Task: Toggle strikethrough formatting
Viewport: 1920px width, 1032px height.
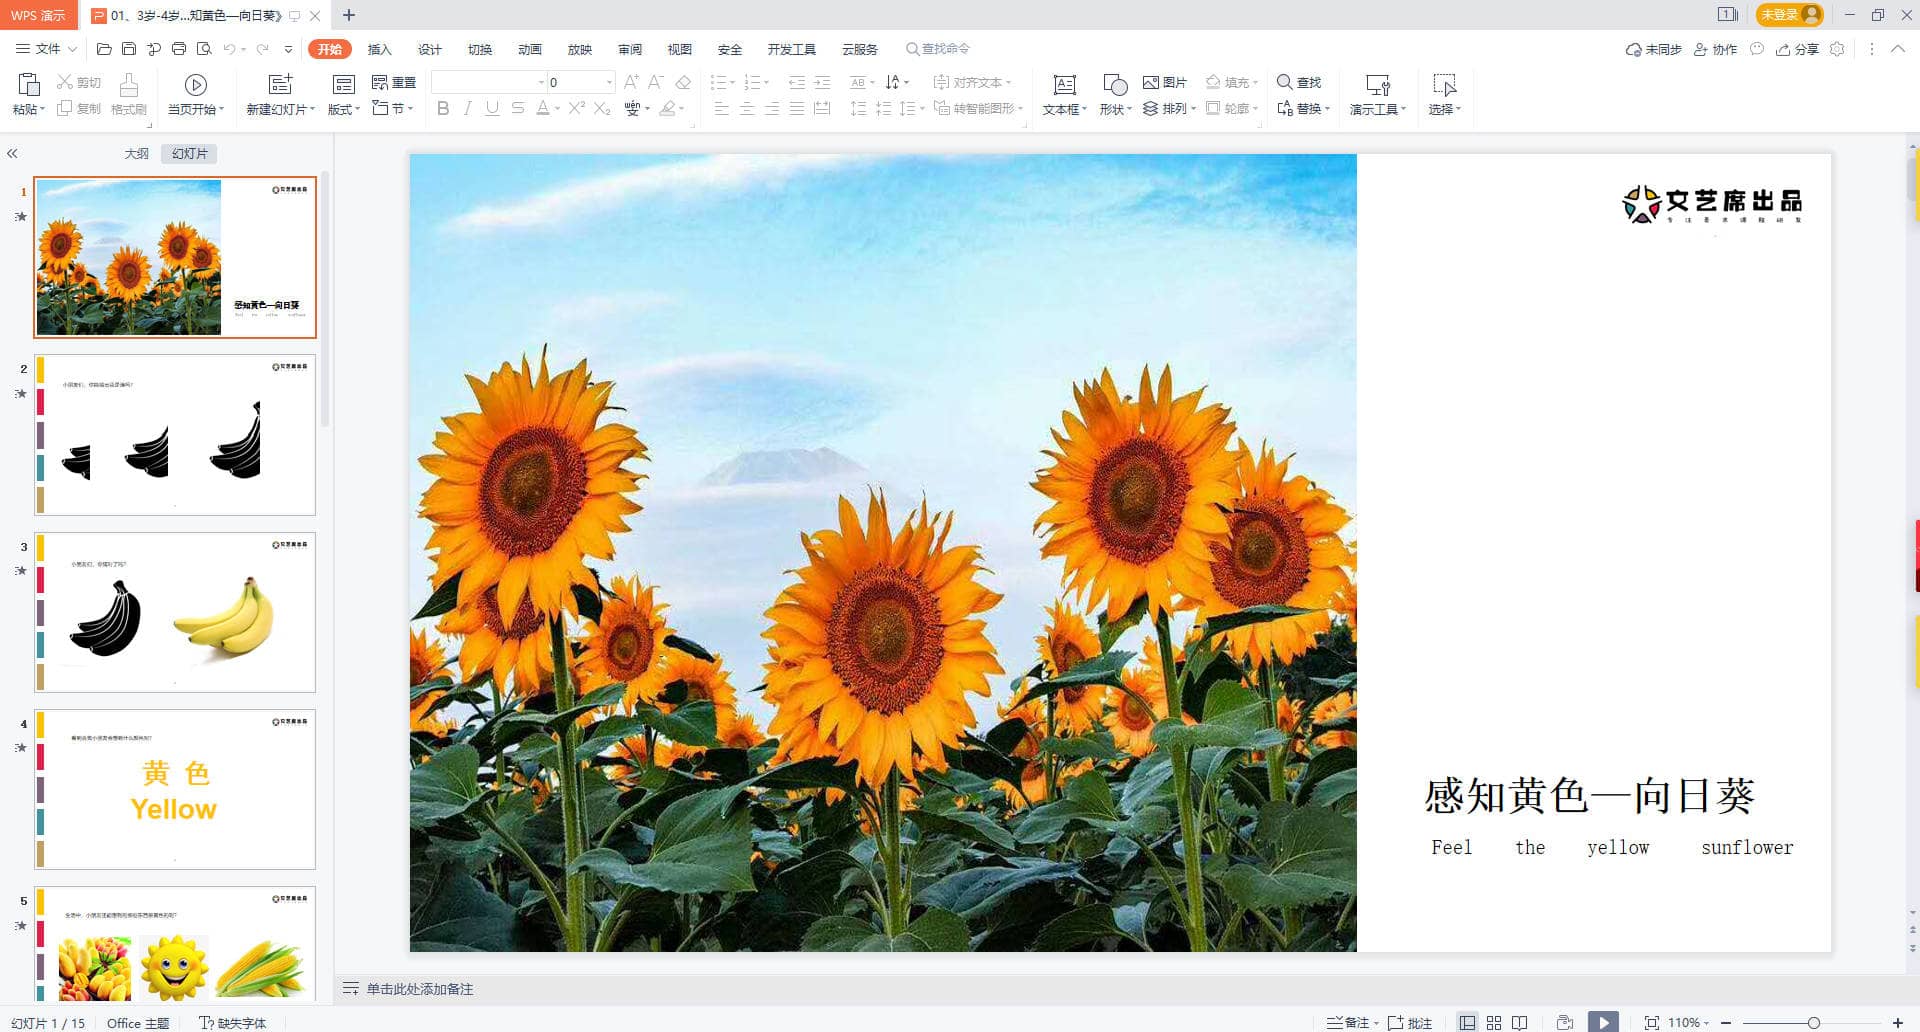Action: tap(517, 108)
